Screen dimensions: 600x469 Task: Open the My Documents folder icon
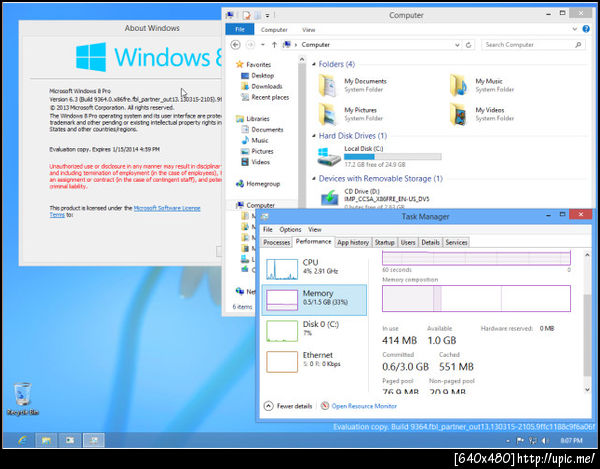click(x=328, y=86)
